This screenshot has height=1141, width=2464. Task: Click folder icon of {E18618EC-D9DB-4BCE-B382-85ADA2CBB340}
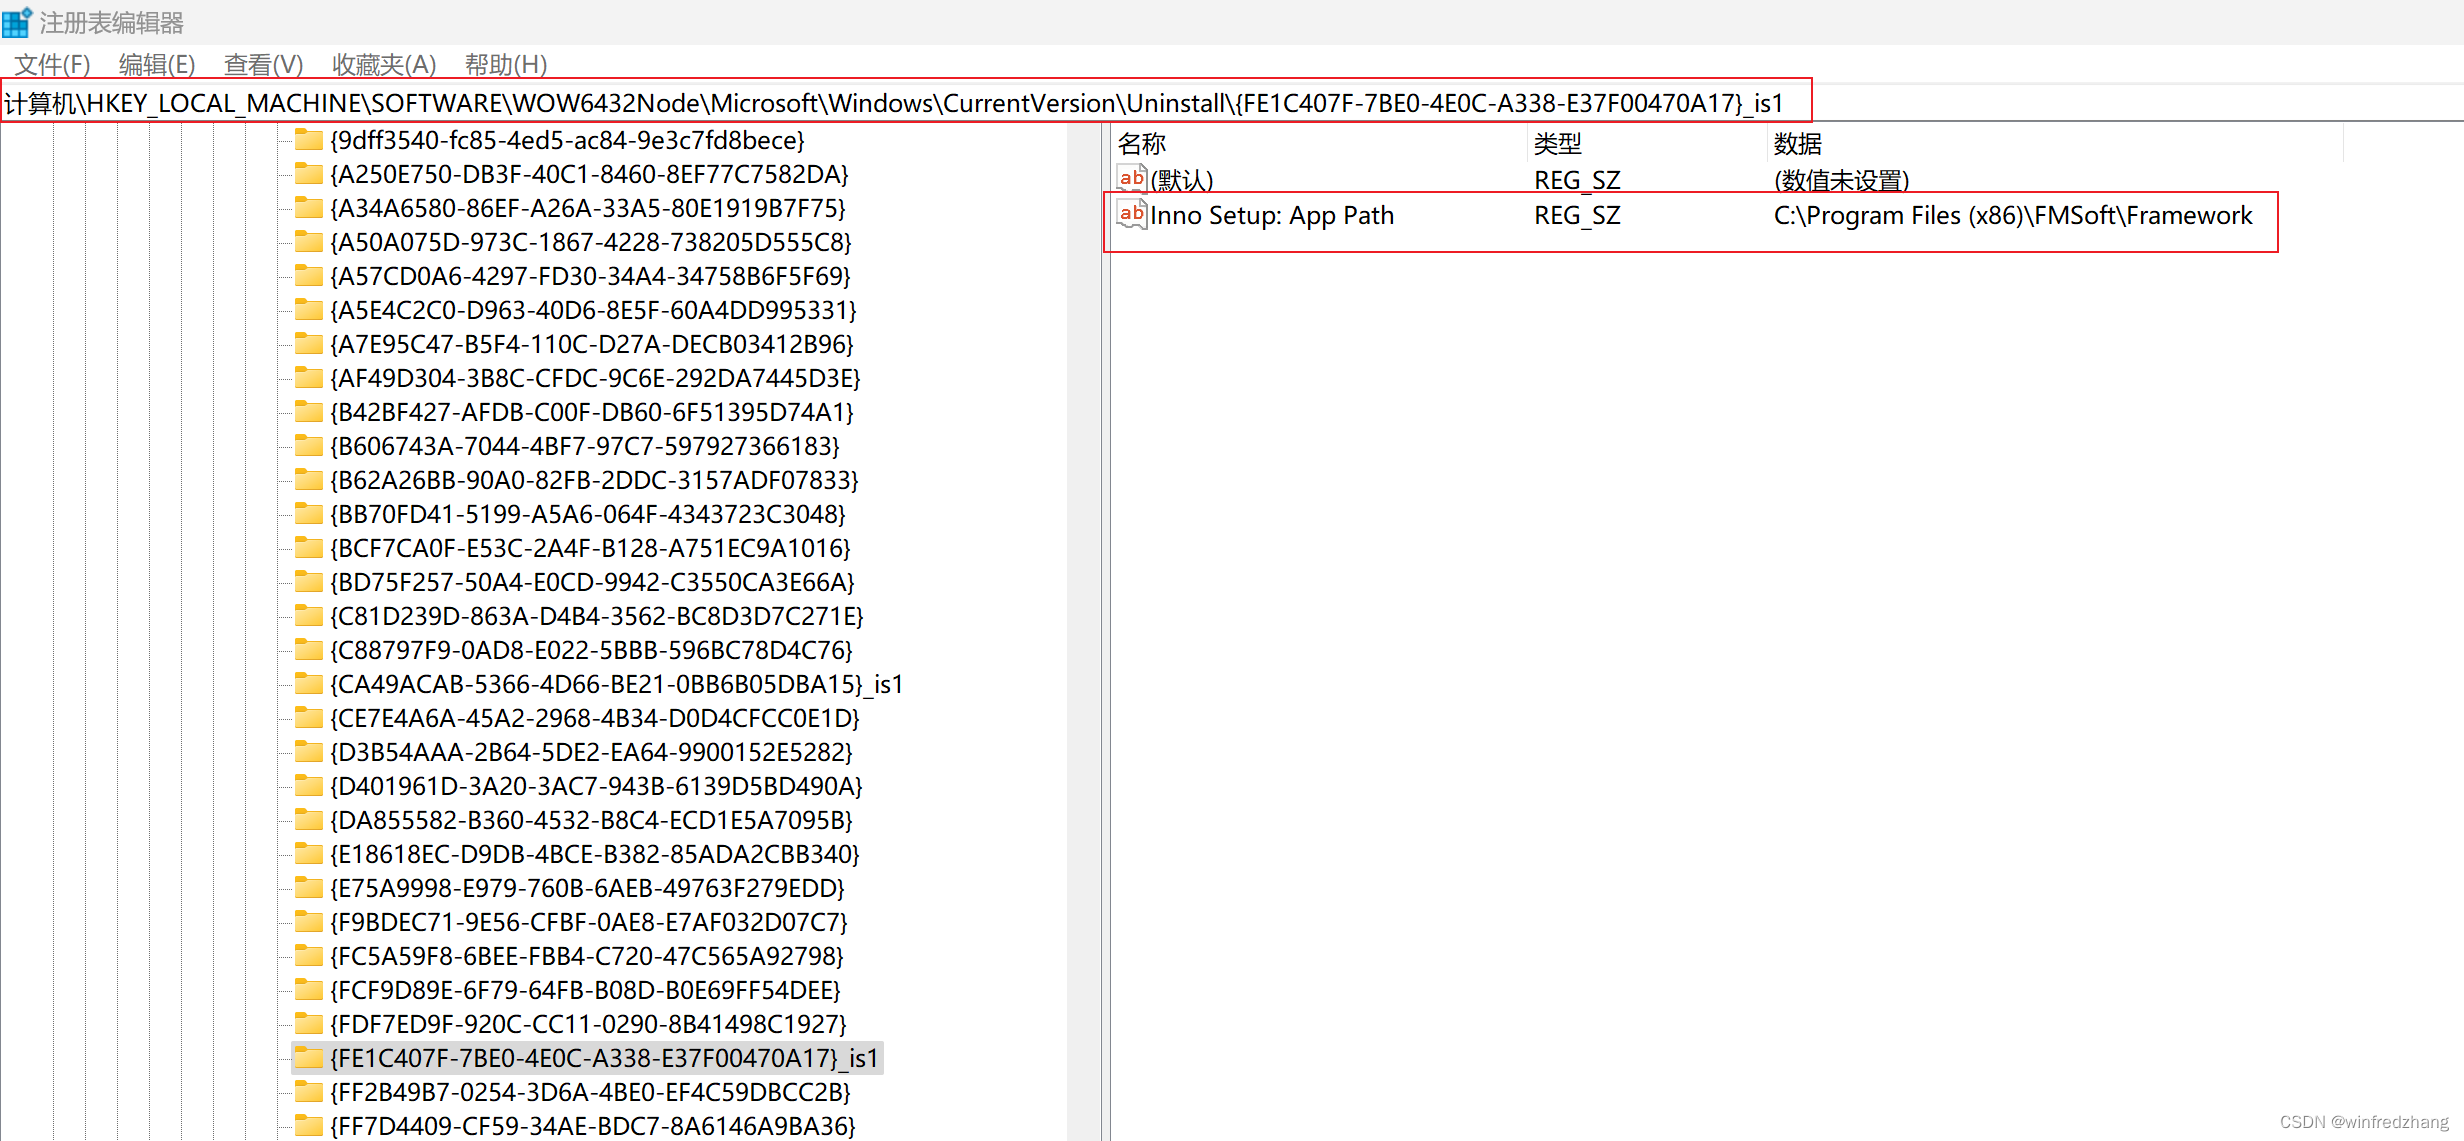click(x=309, y=853)
